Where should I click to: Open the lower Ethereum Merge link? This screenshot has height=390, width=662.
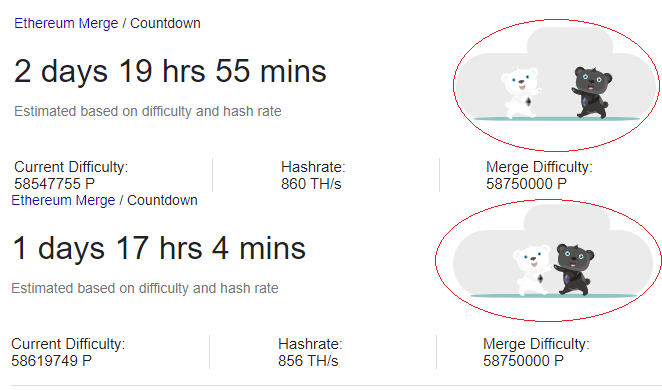pos(63,200)
